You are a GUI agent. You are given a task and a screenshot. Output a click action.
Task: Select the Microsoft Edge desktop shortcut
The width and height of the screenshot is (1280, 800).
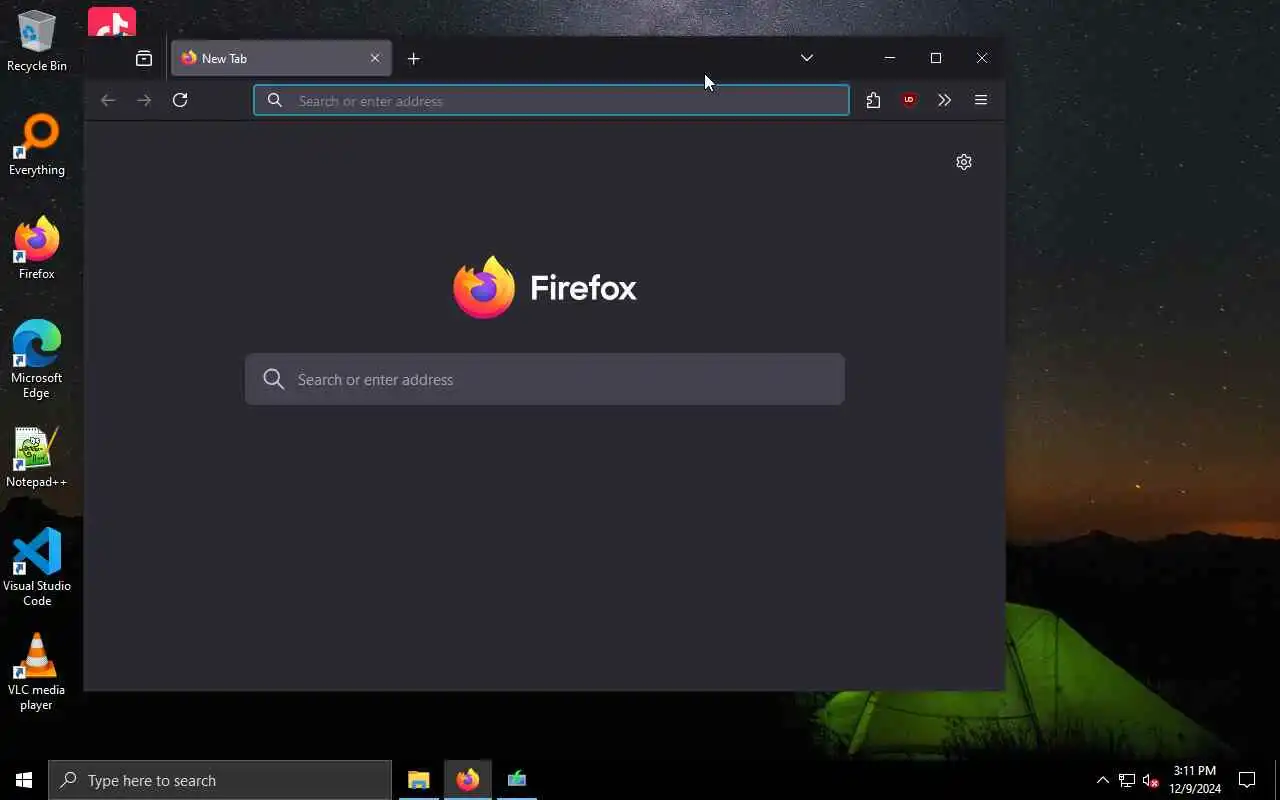pos(37,360)
